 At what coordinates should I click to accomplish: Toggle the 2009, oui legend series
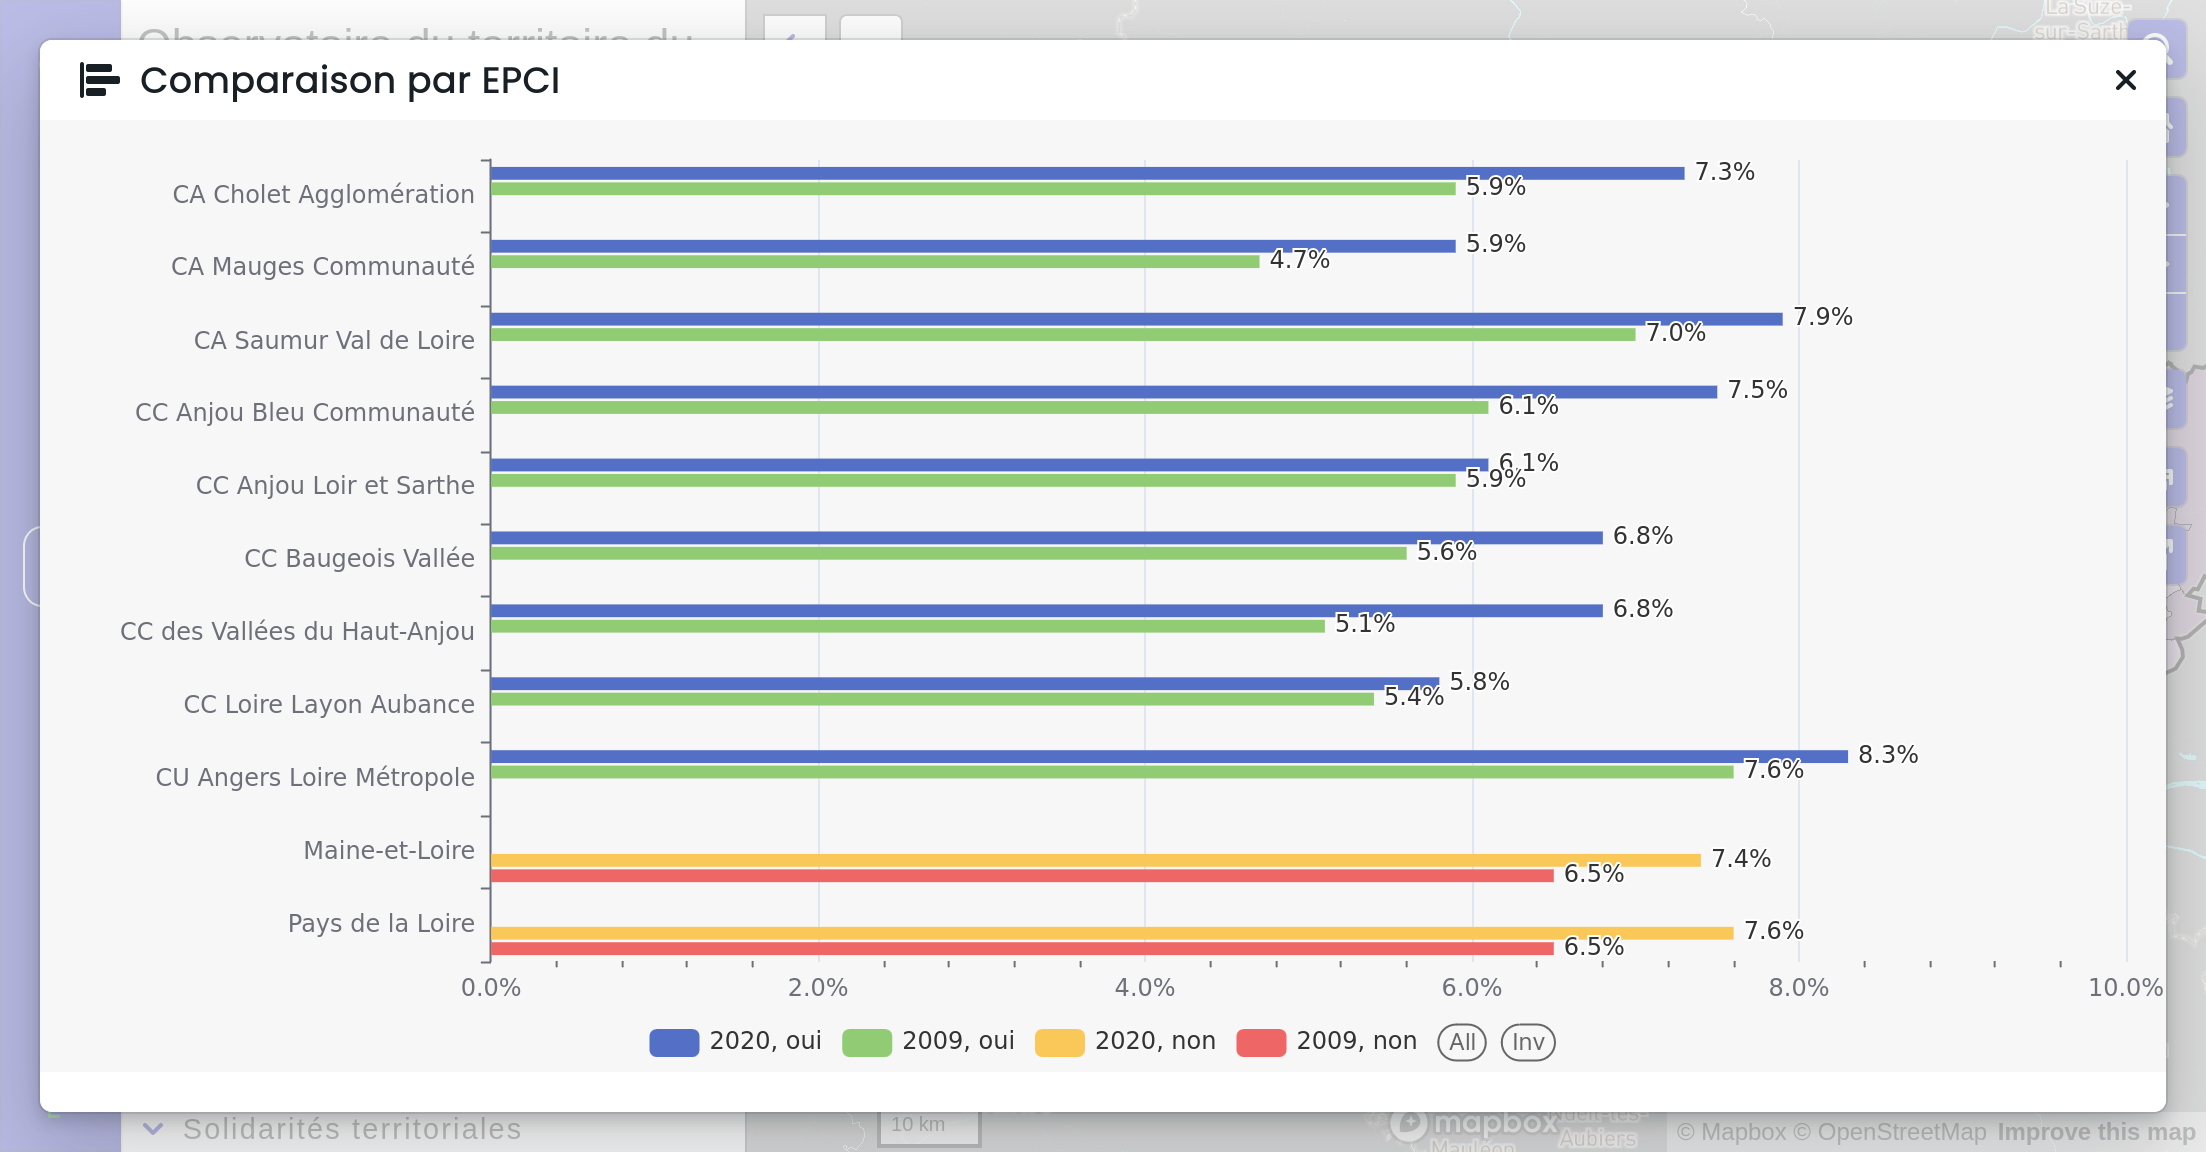[x=928, y=1042]
